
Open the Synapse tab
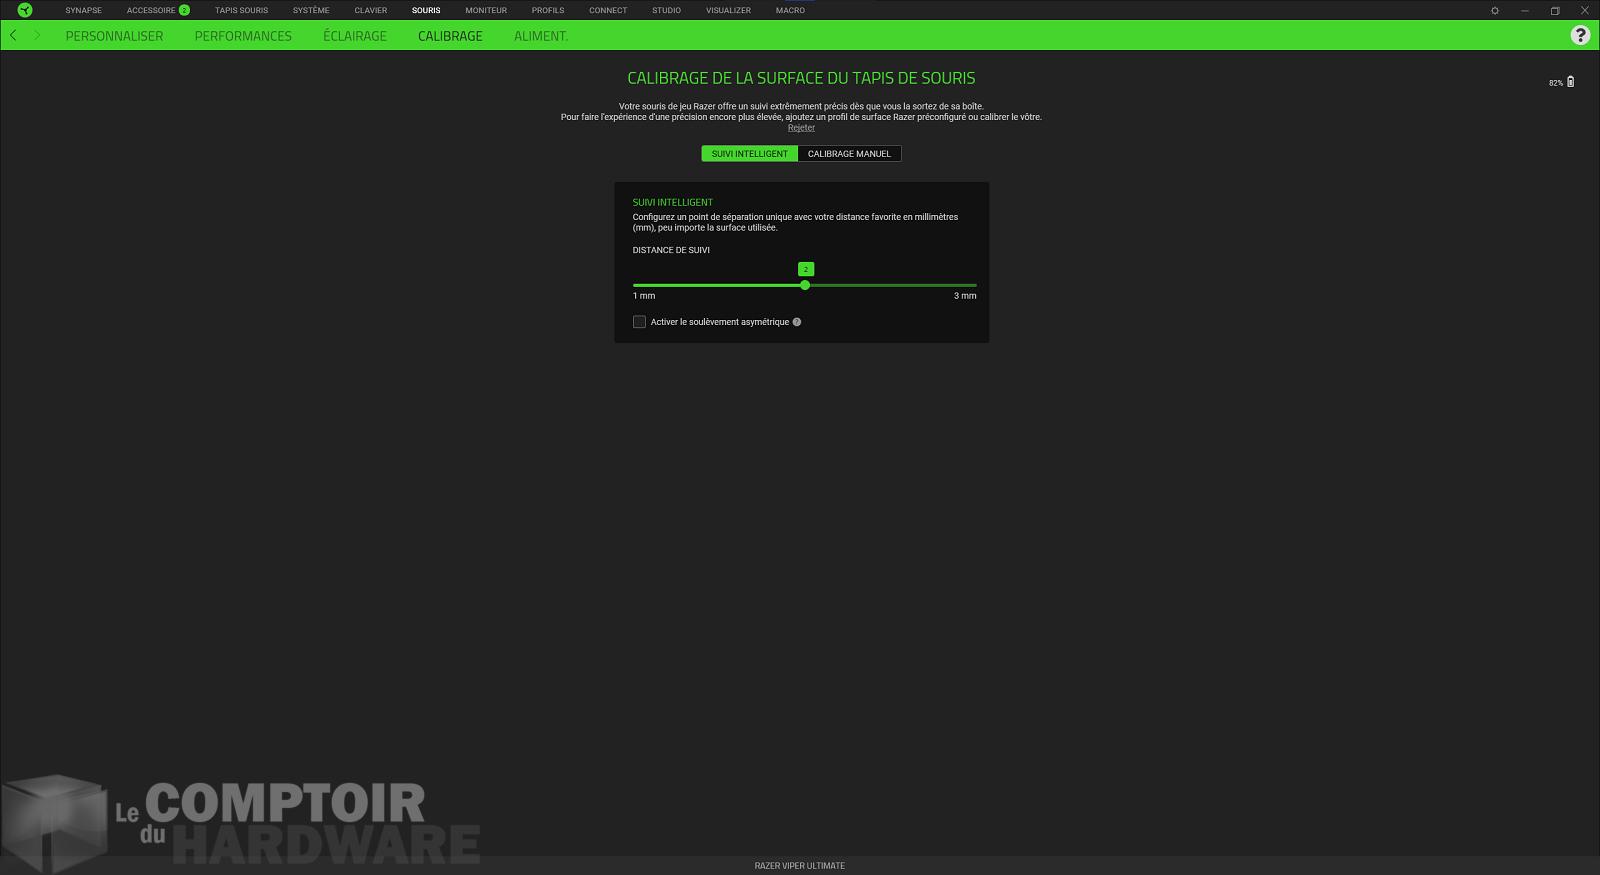[x=84, y=10]
